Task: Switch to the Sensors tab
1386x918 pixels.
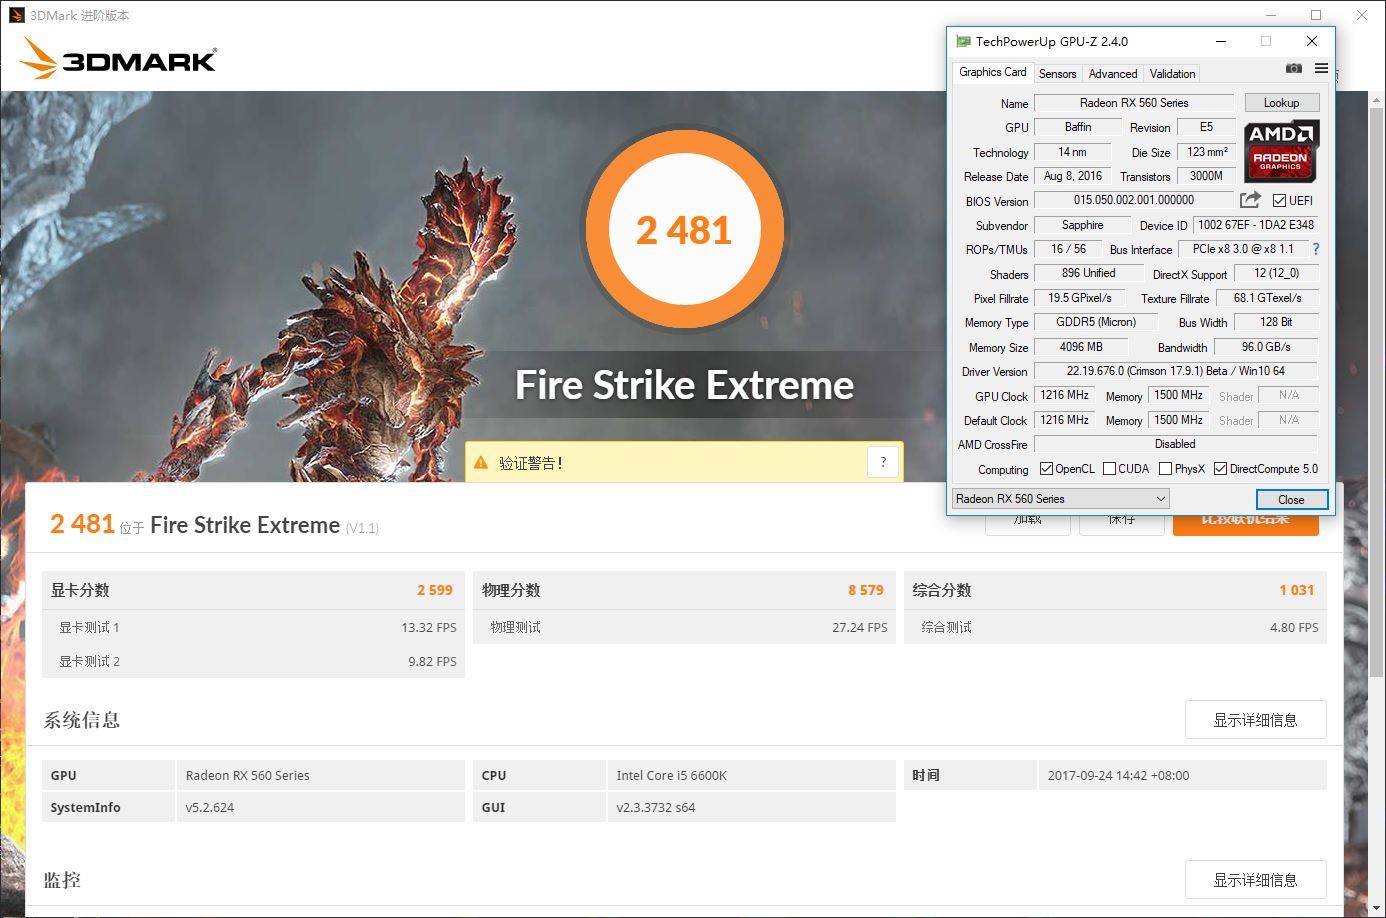Action: (x=1057, y=74)
